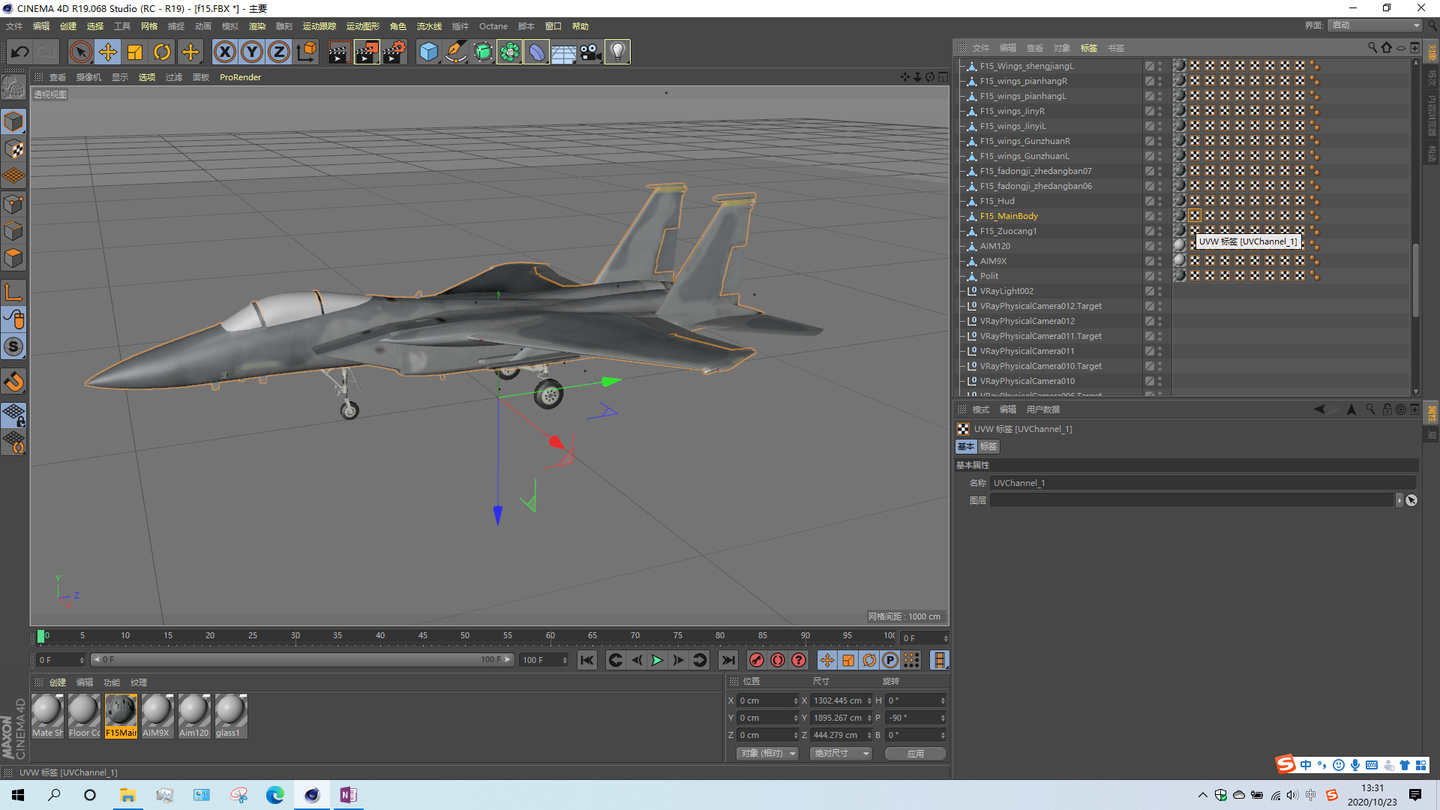Open the 对象 (相对) coordinate mode dropdown
This screenshot has height=810, width=1440.
click(767, 753)
